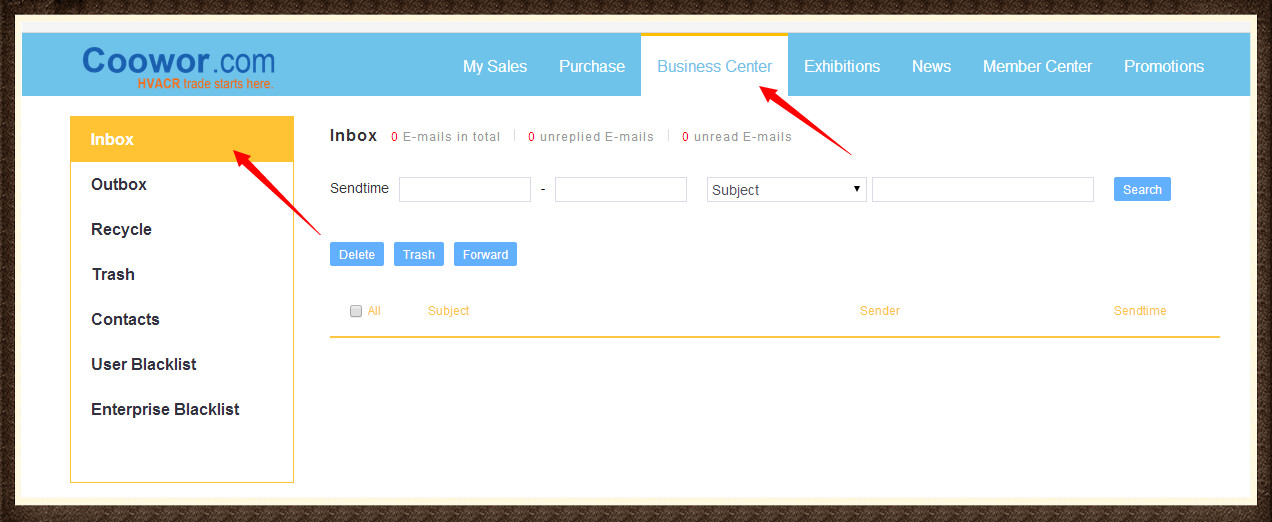Open the Subject search-type dropdown

(786, 190)
